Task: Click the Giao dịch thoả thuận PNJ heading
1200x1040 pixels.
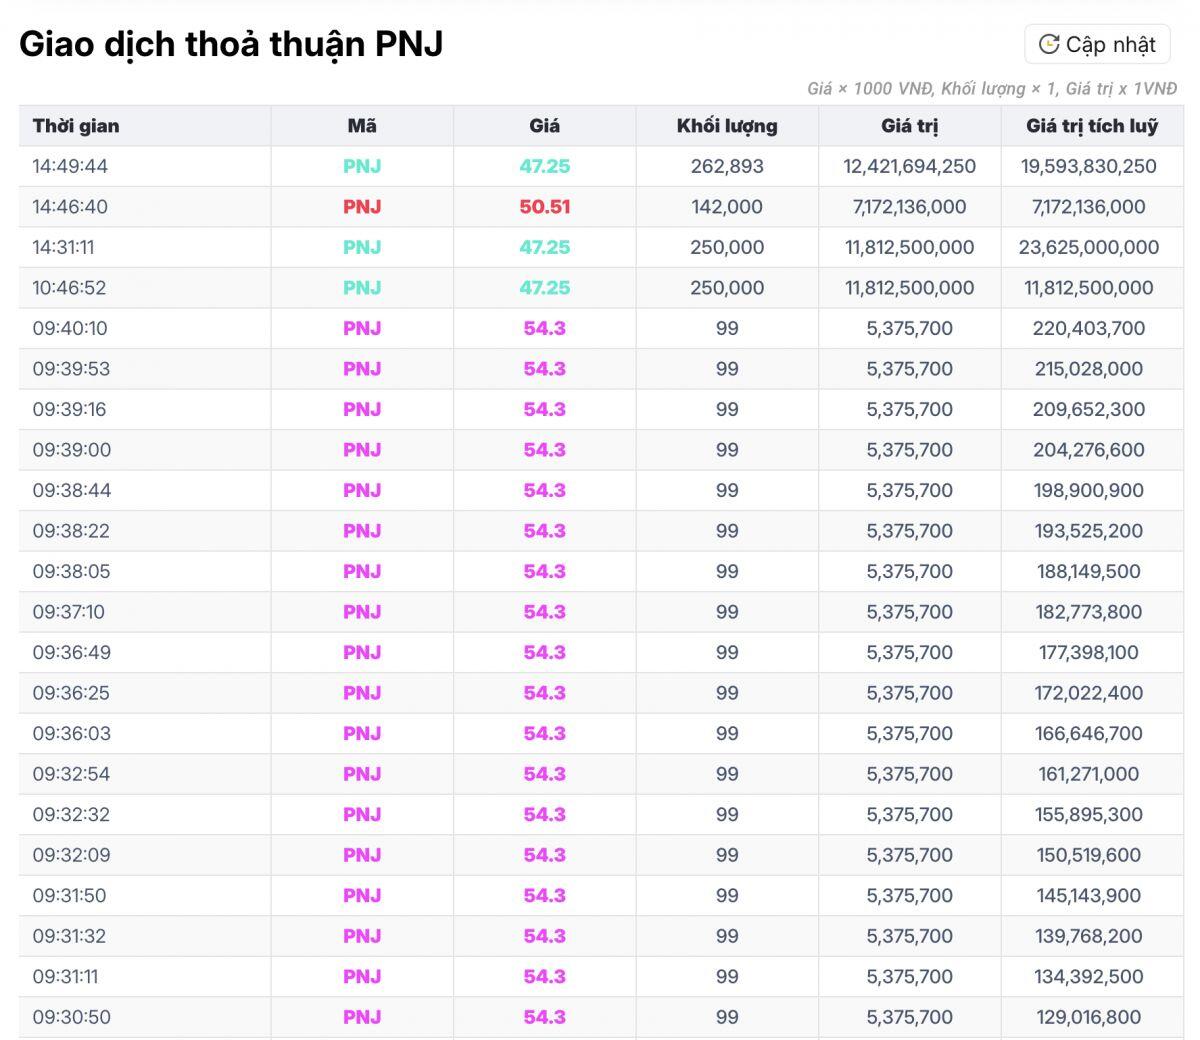Action: click(x=231, y=44)
